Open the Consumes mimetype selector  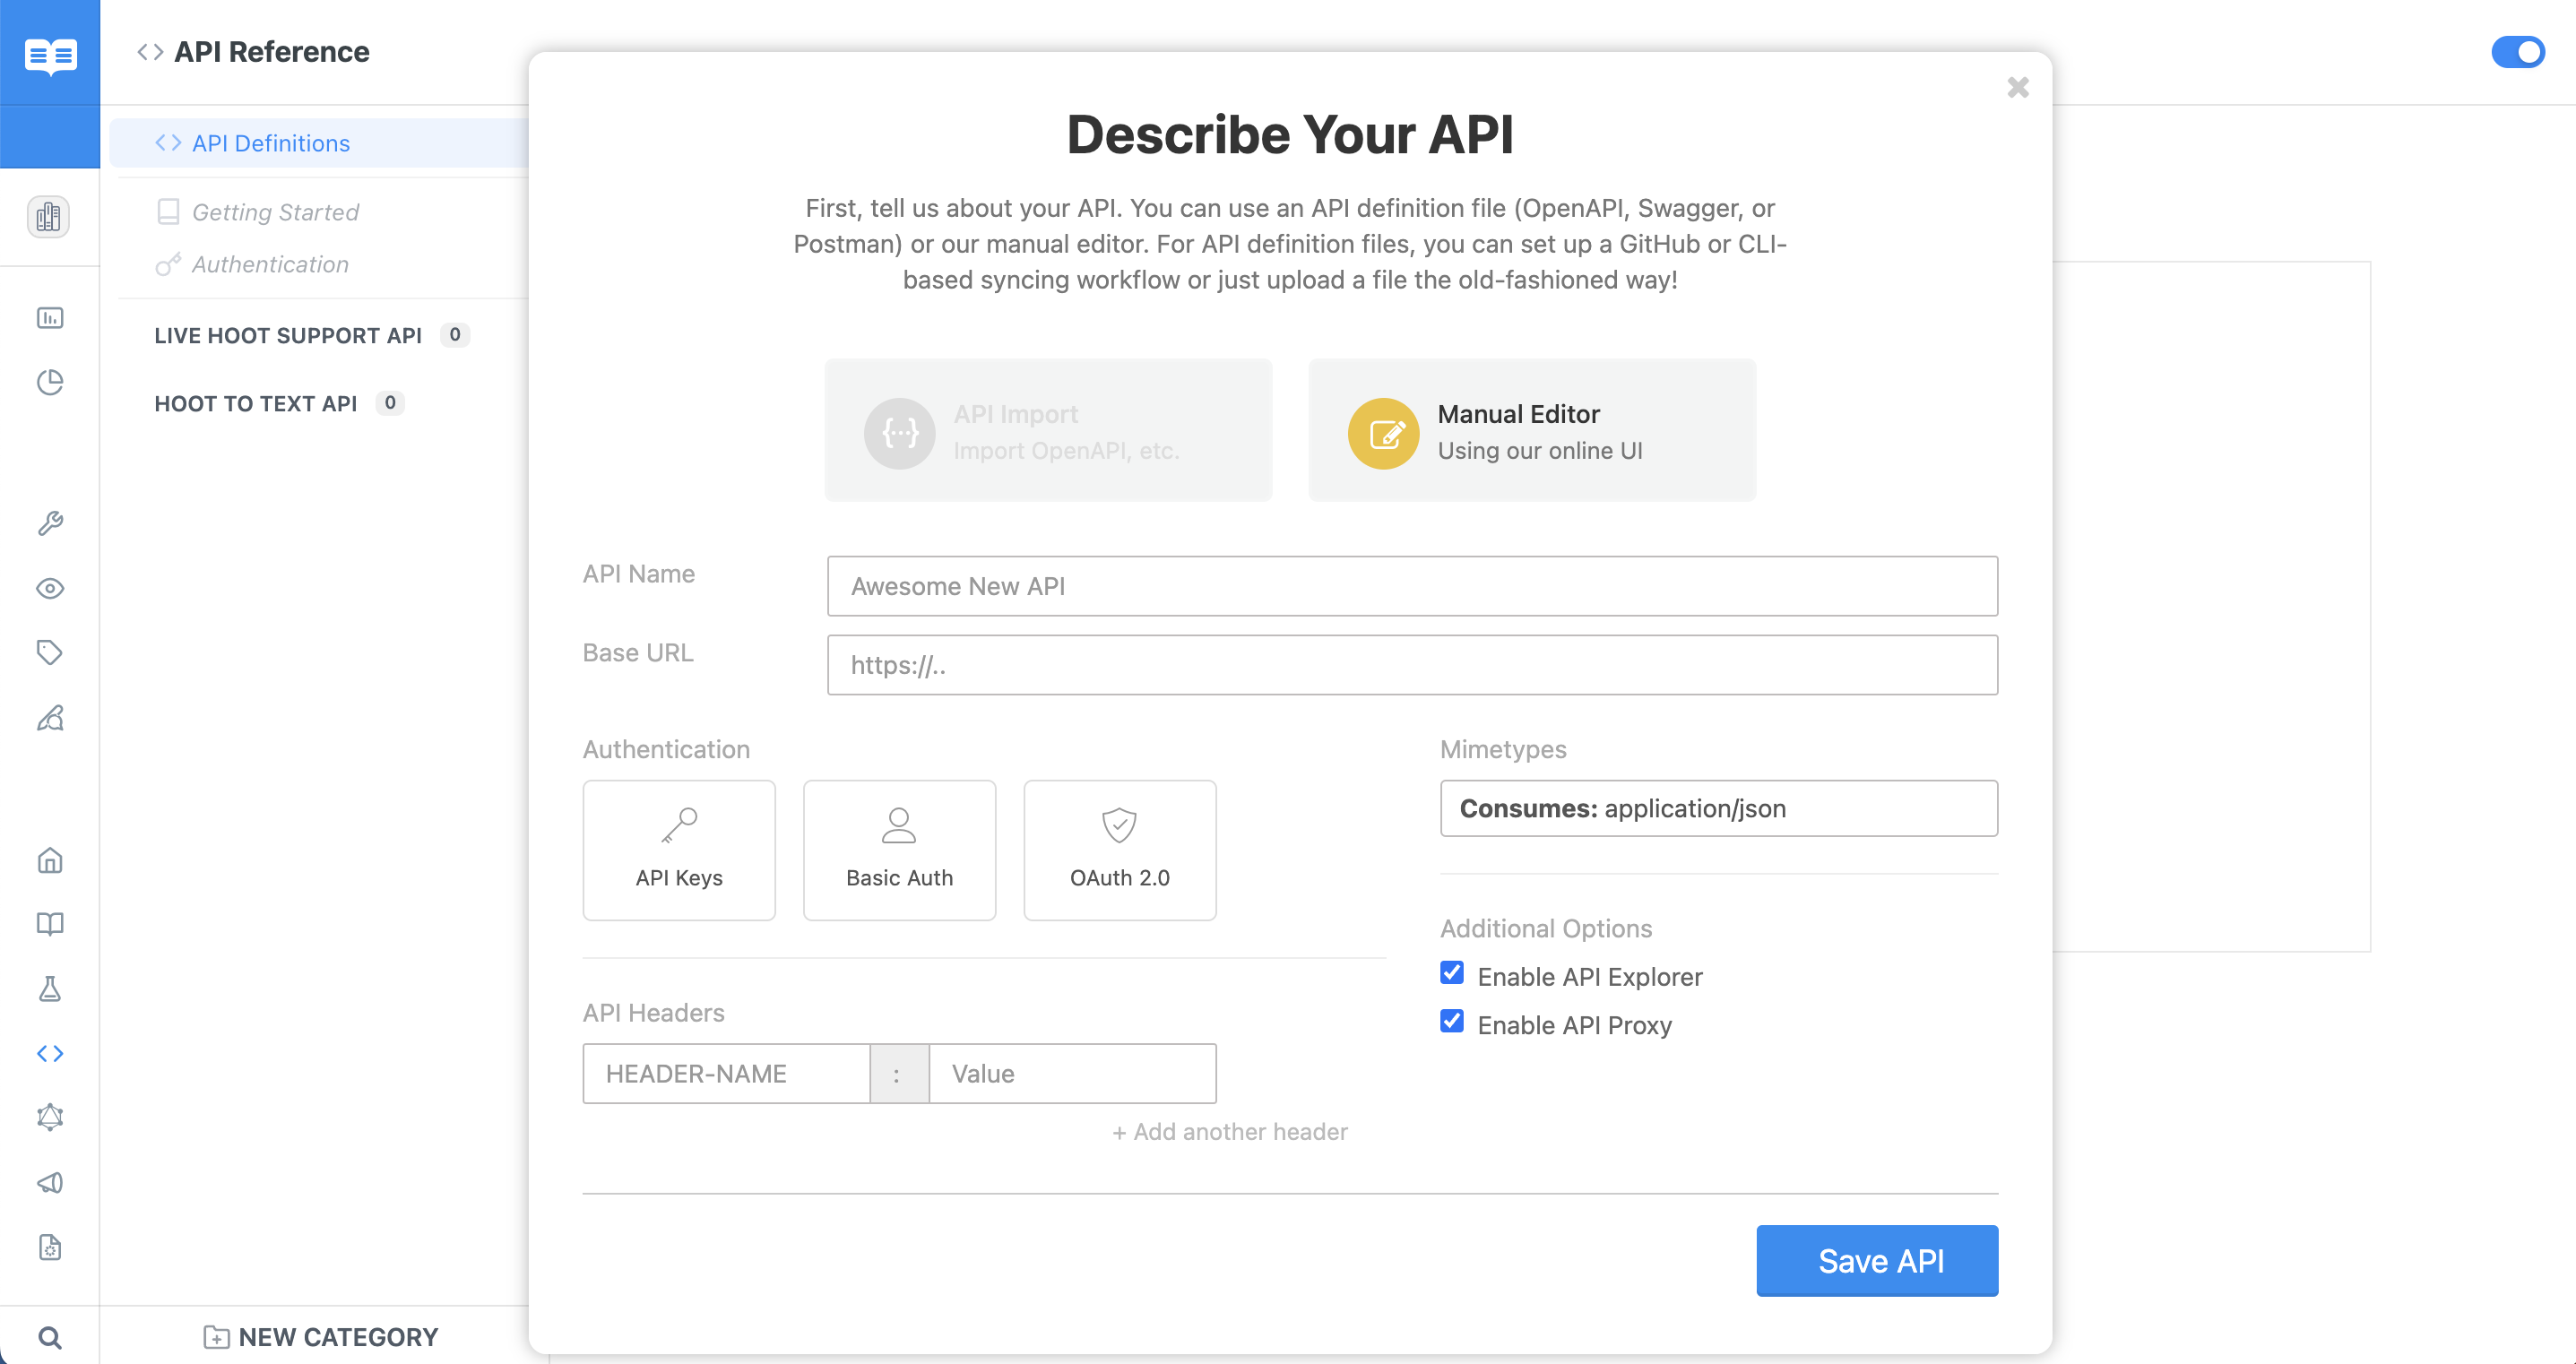point(1718,808)
